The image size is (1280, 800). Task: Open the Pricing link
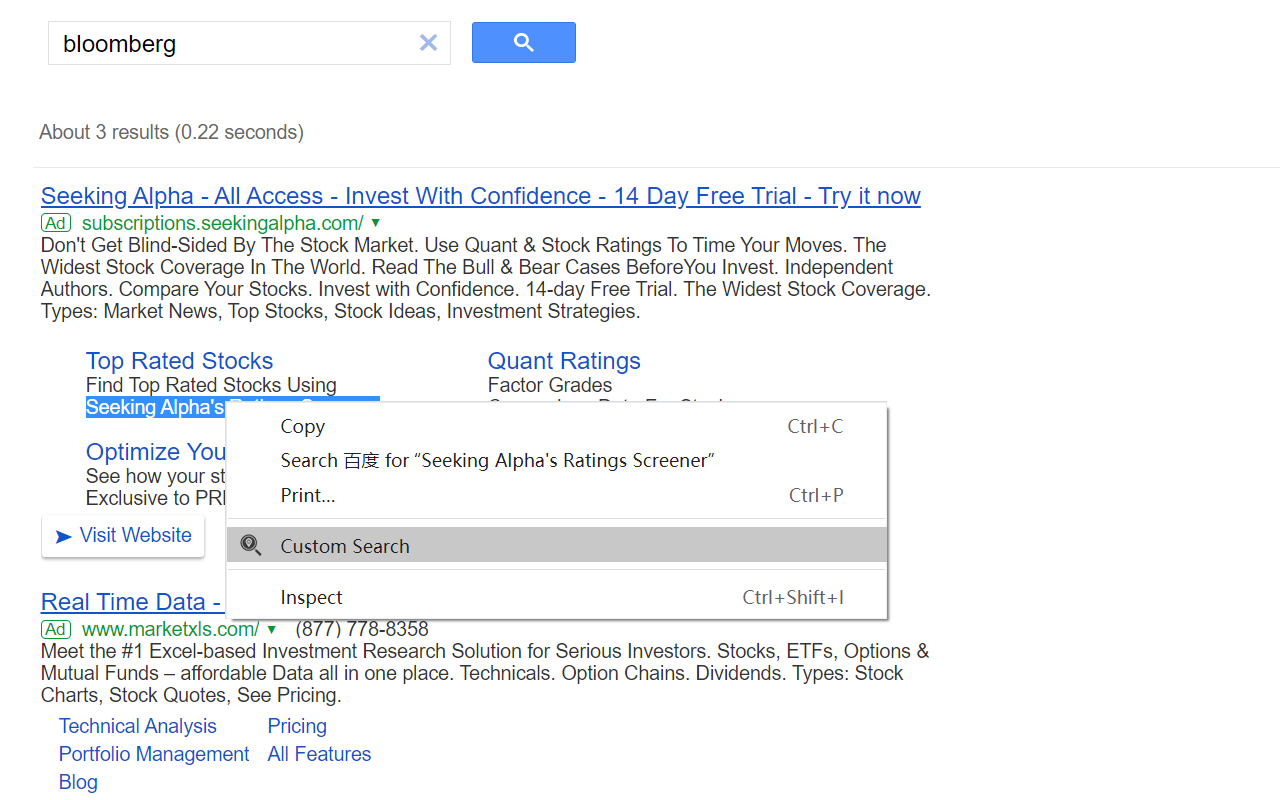pyautogui.click(x=297, y=726)
